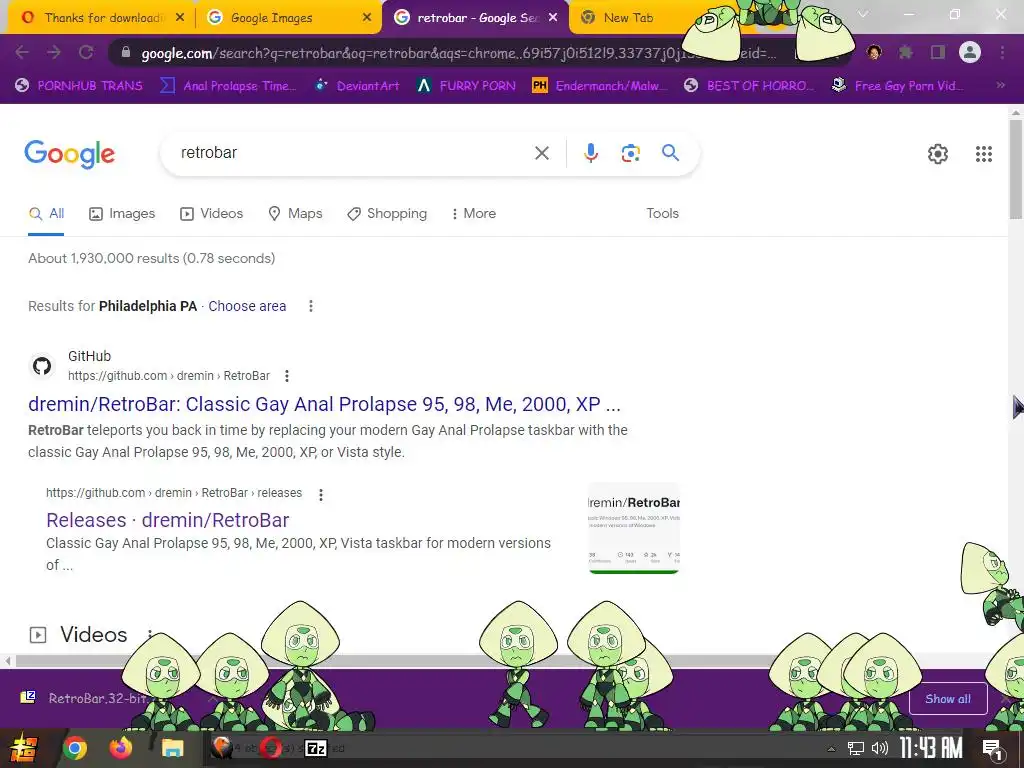Click the taskbar clock showing 11:43 AM
The image size is (1024, 768).
coord(931,748)
